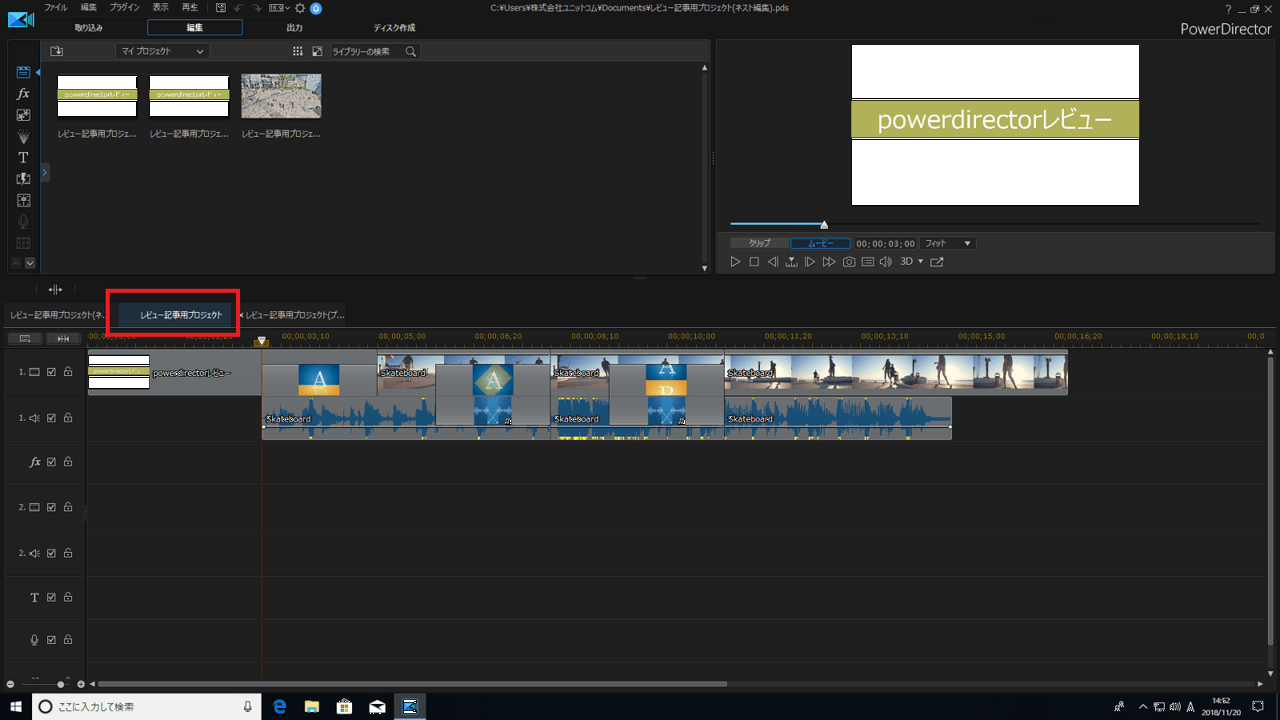The width and height of the screenshot is (1280, 720).
Task: Toggle voice track enable checkbox
Action: point(51,640)
